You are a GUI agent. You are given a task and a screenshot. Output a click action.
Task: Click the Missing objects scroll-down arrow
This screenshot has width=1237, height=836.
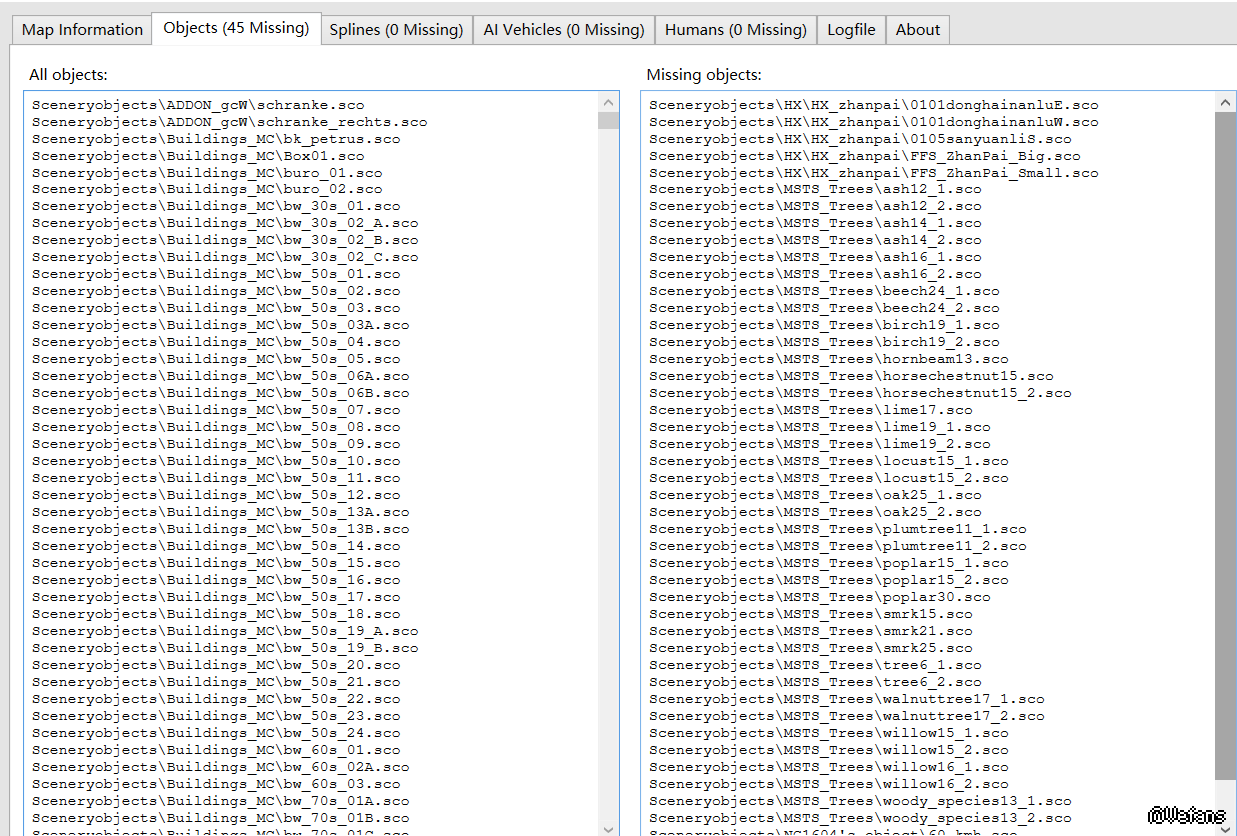pyautogui.click(x=1226, y=827)
